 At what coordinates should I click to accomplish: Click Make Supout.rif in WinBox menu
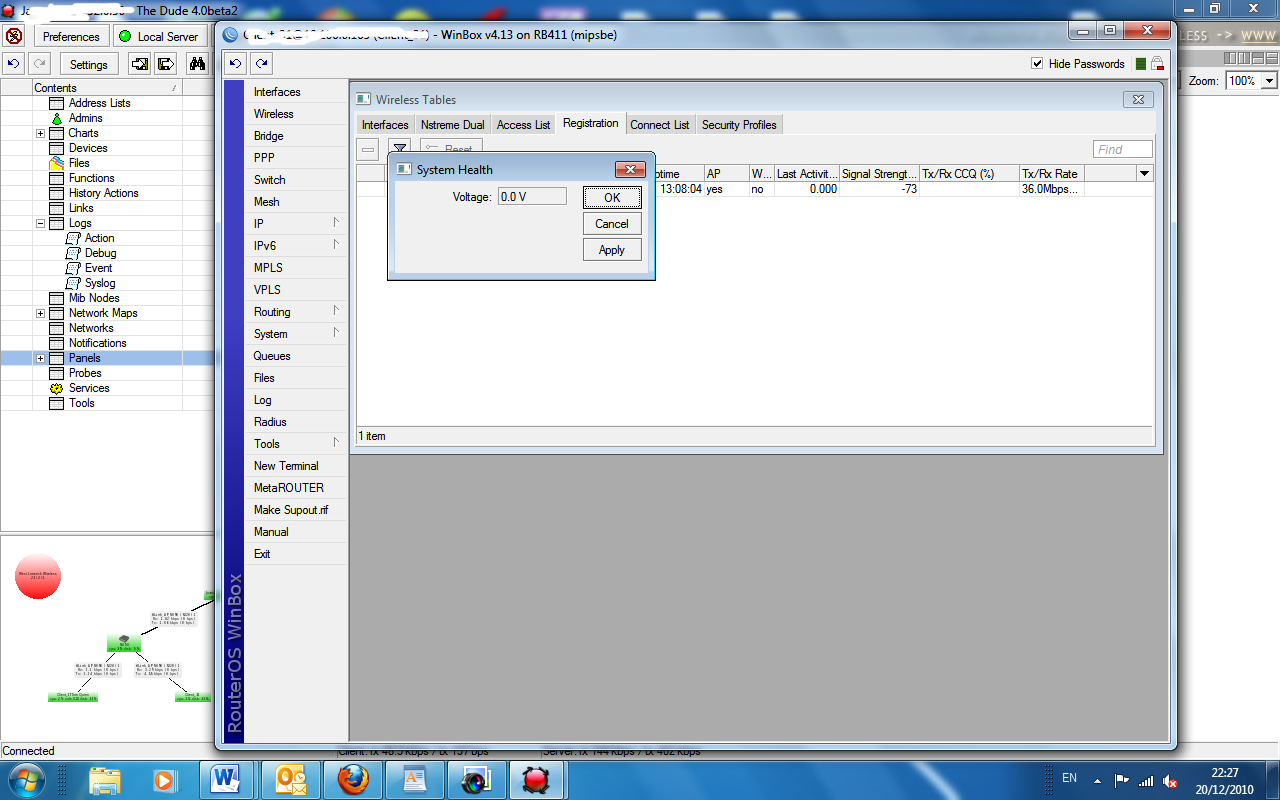point(296,510)
